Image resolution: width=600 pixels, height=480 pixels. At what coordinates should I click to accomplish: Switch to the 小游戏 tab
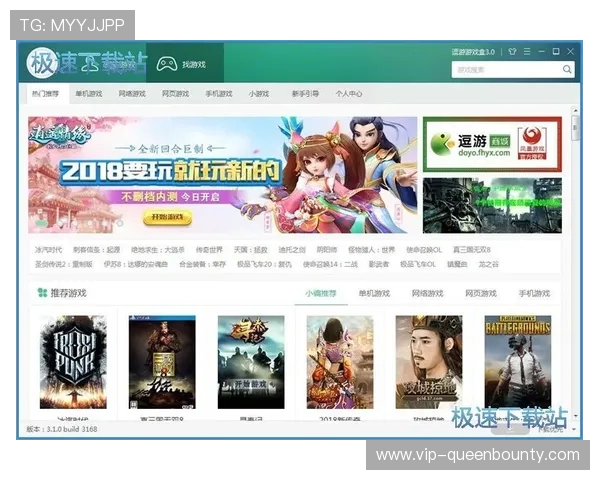click(259, 94)
